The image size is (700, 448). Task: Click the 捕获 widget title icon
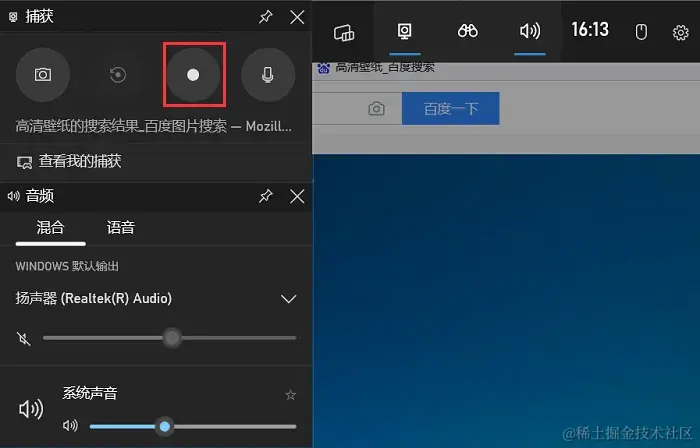click(x=13, y=17)
